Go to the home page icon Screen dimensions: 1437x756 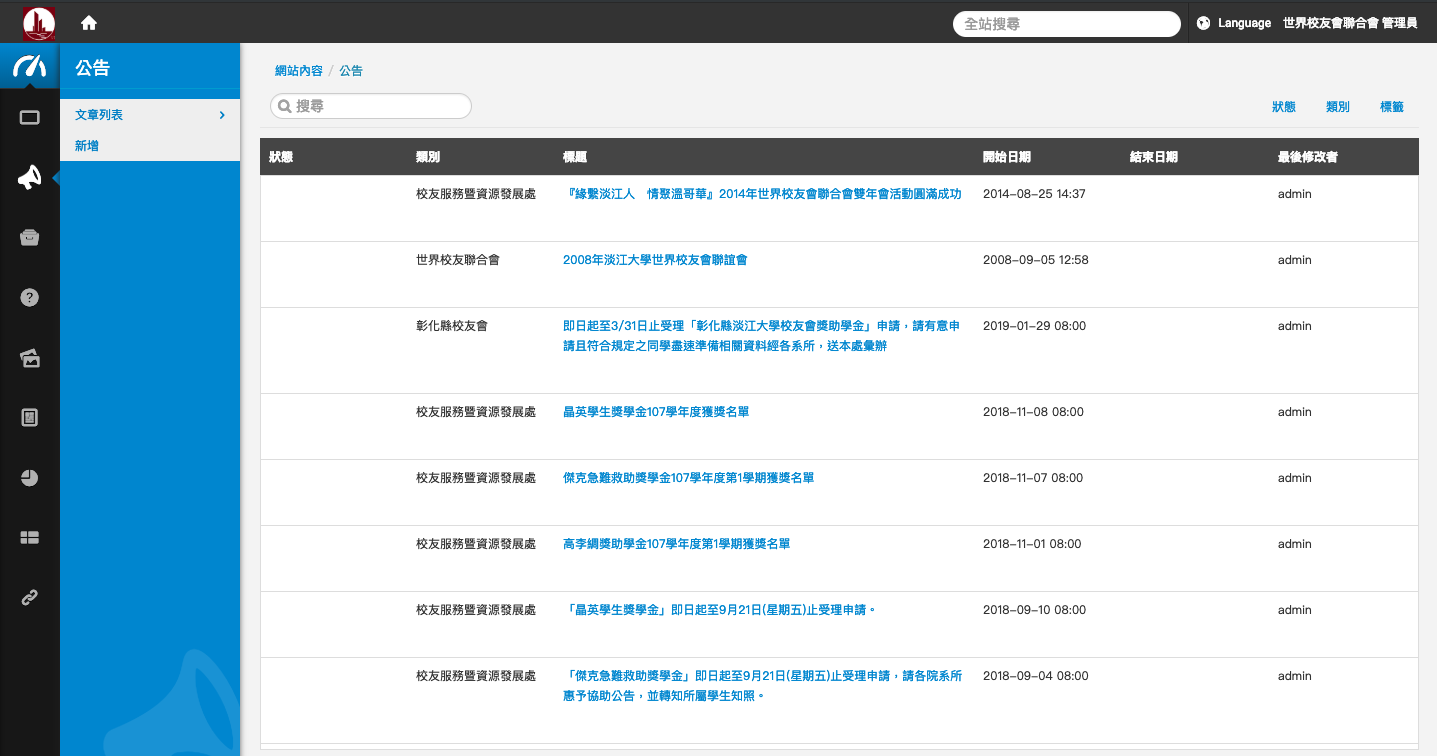tap(89, 22)
